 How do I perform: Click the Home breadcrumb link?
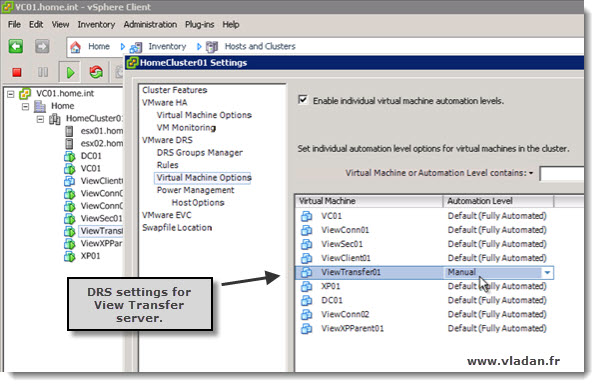(99, 47)
